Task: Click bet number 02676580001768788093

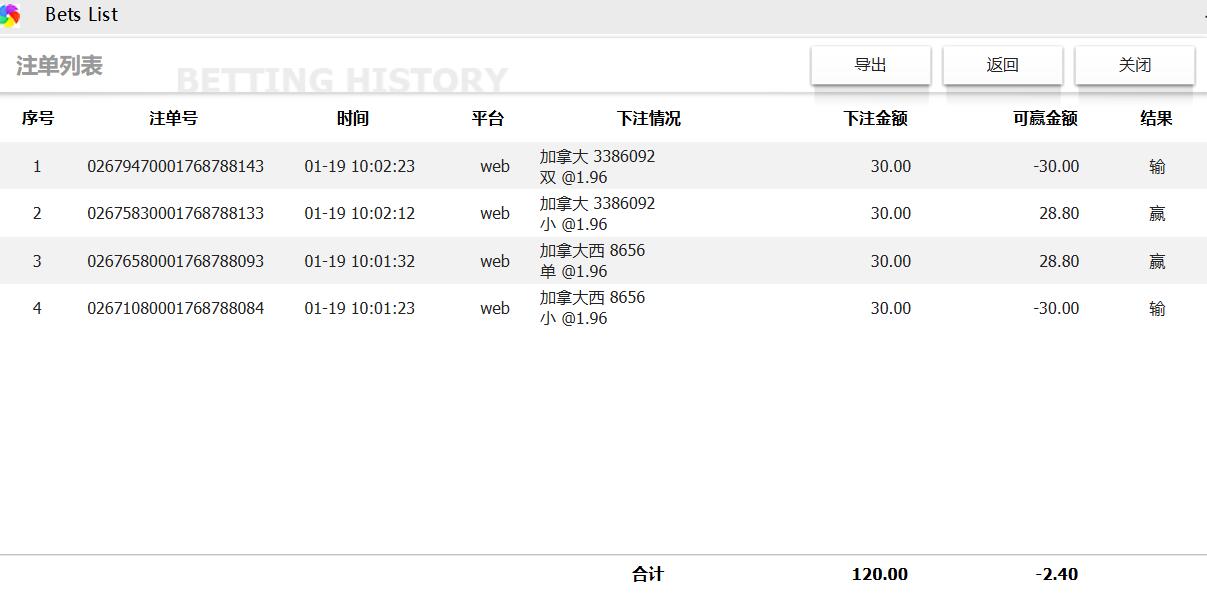Action: click(175, 261)
